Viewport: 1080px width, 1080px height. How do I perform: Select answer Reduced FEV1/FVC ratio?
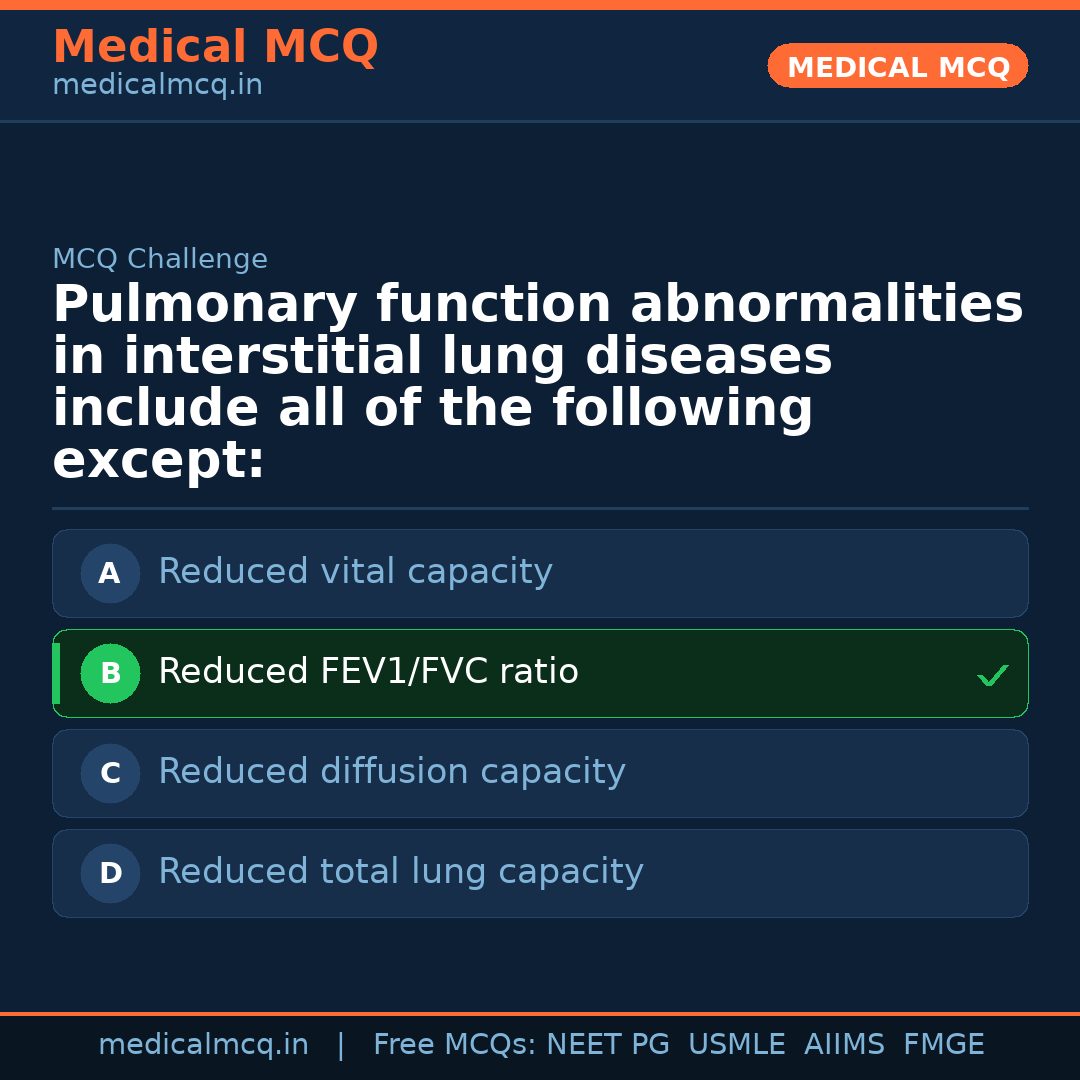tap(368, 672)
